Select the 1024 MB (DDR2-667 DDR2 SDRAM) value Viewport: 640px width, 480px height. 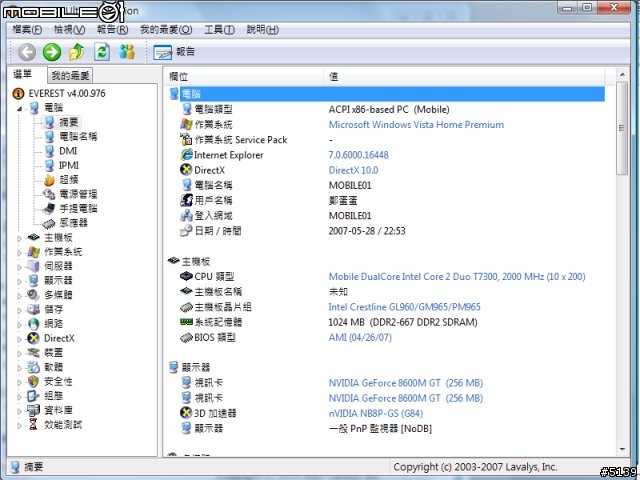(x=403, y=322)
